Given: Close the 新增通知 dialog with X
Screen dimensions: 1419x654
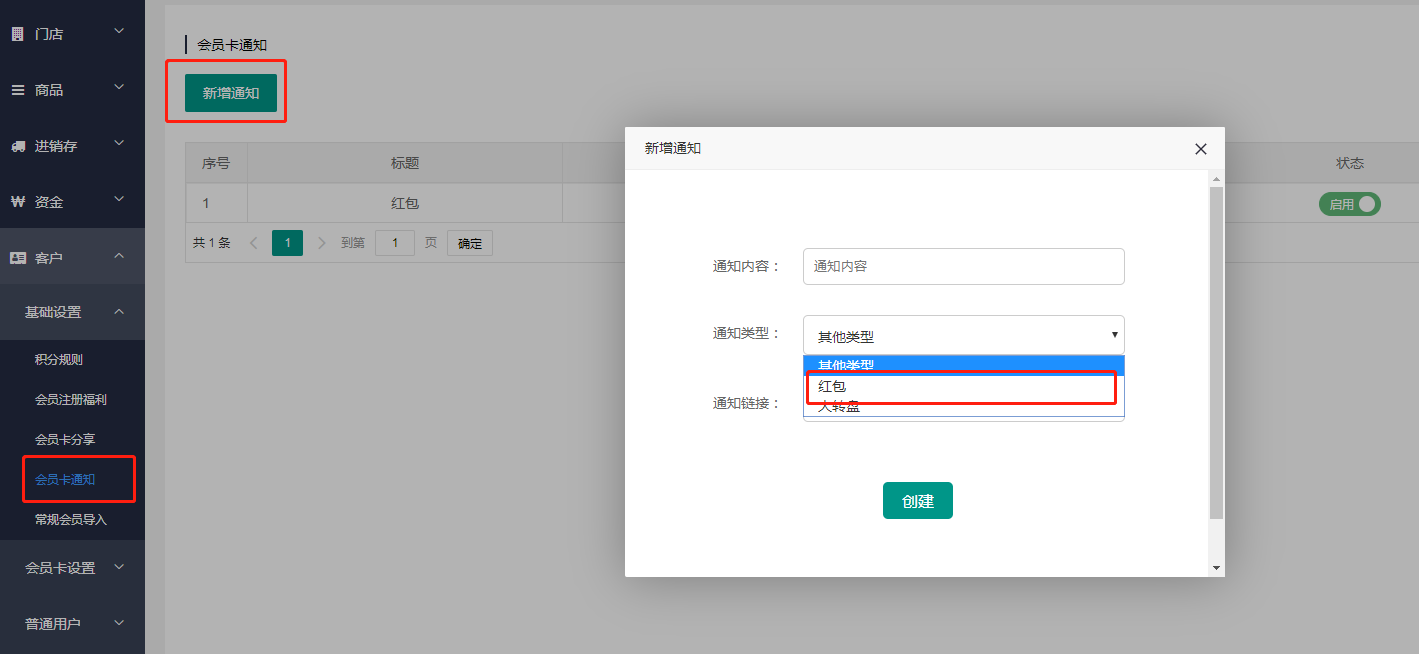Looking at the screenshot, I should 1201,149.
